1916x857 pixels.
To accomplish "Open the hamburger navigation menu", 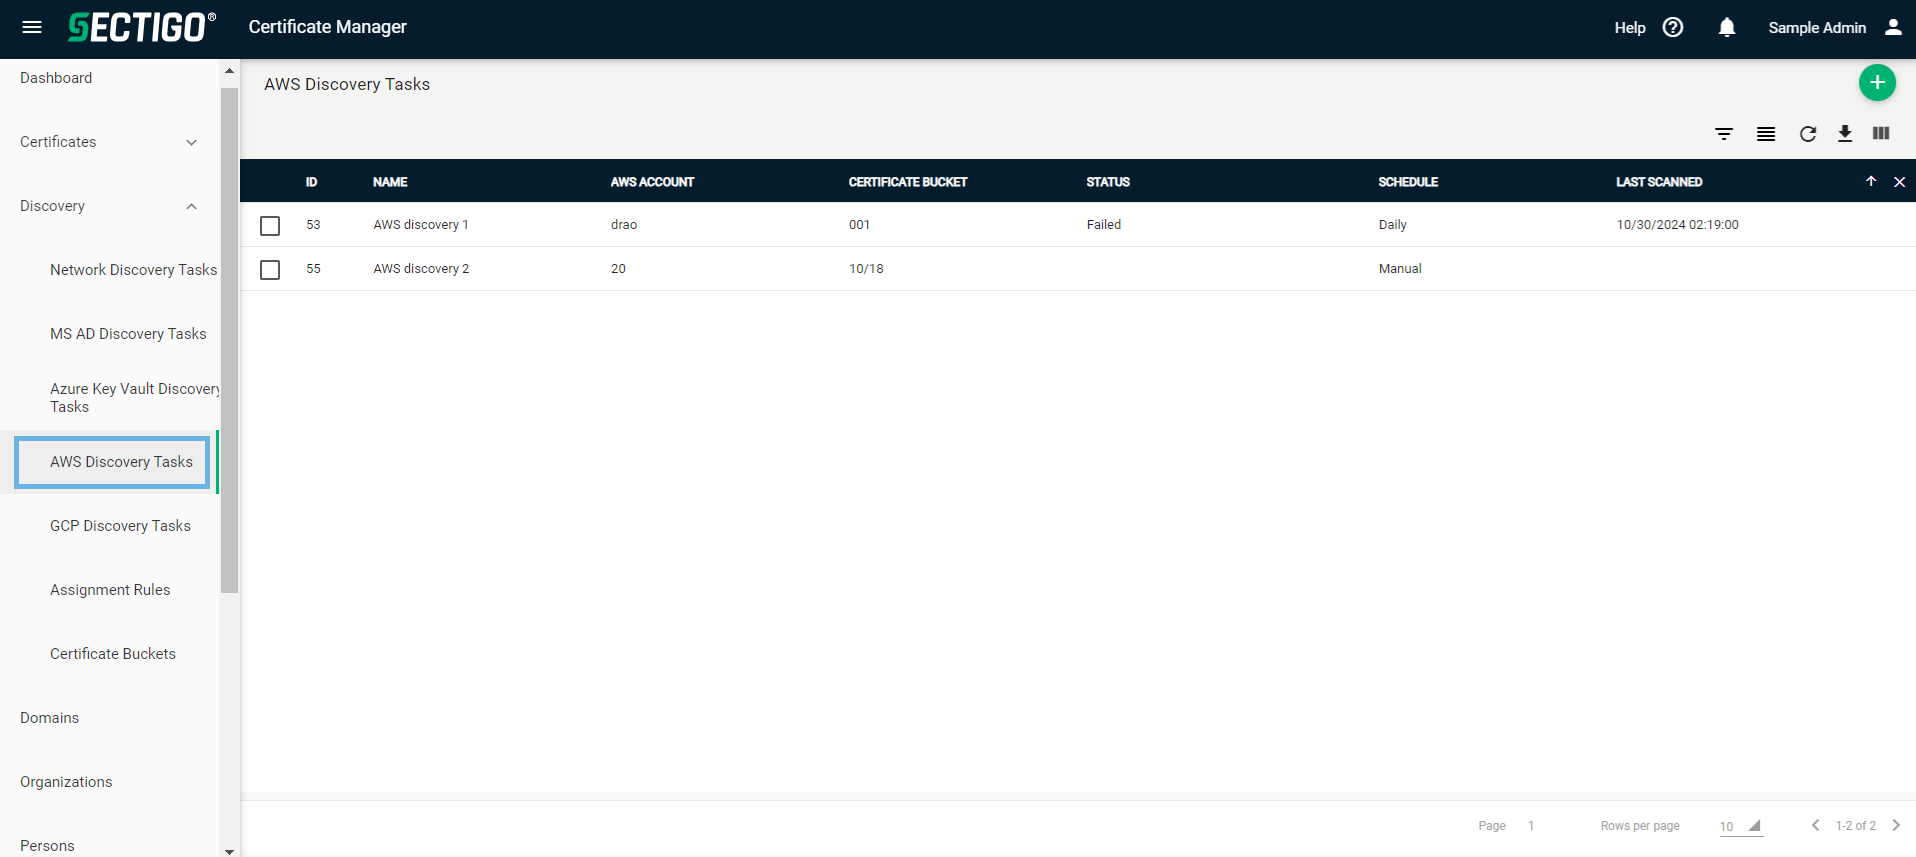I will [x=32, y=27].
